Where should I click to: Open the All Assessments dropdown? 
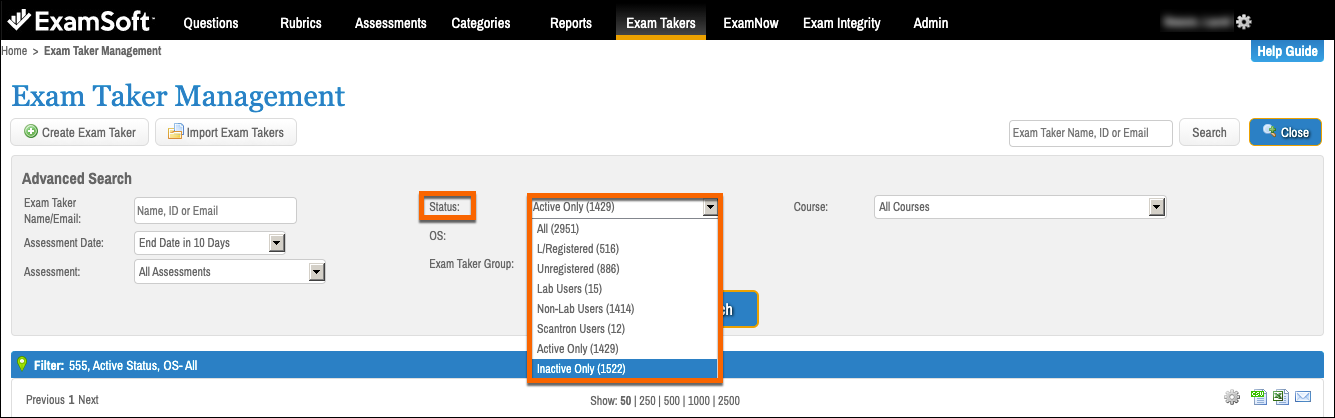[x=230, y=271]
